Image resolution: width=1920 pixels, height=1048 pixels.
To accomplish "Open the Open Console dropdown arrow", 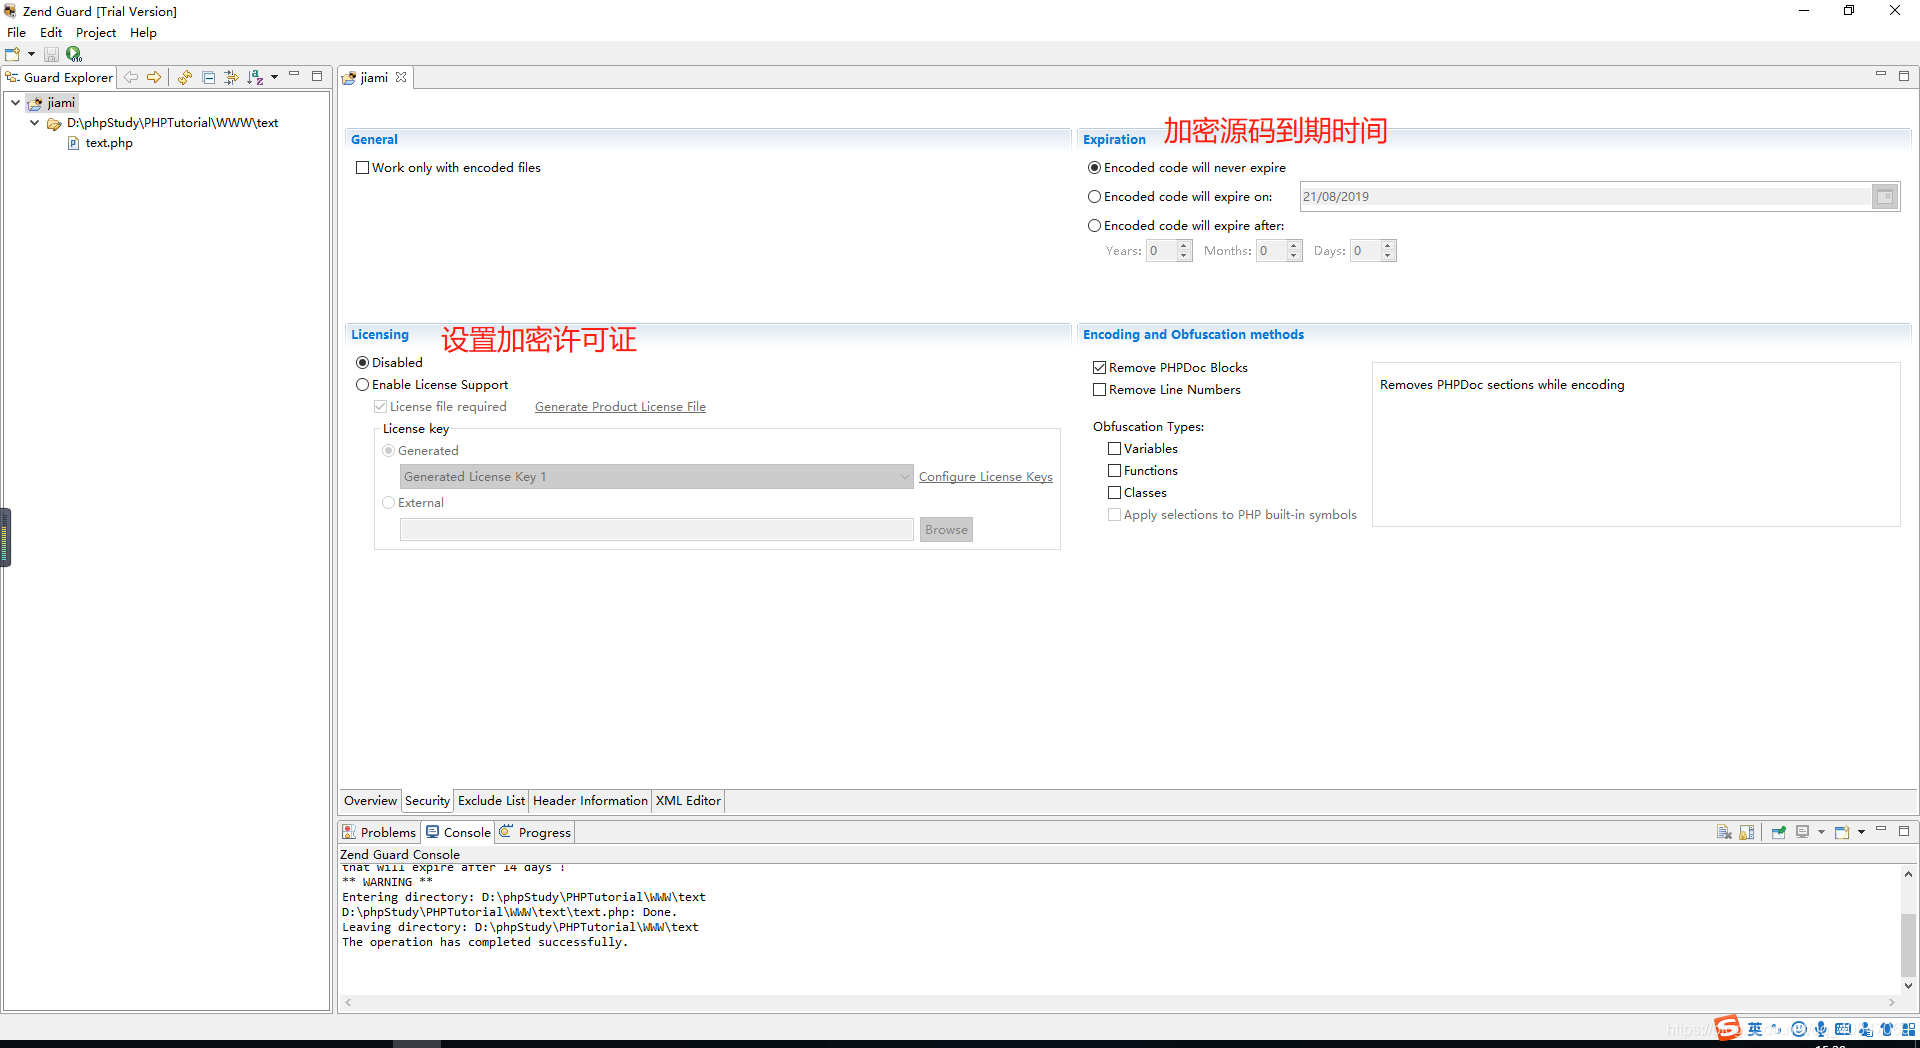I will point(1861,832).
